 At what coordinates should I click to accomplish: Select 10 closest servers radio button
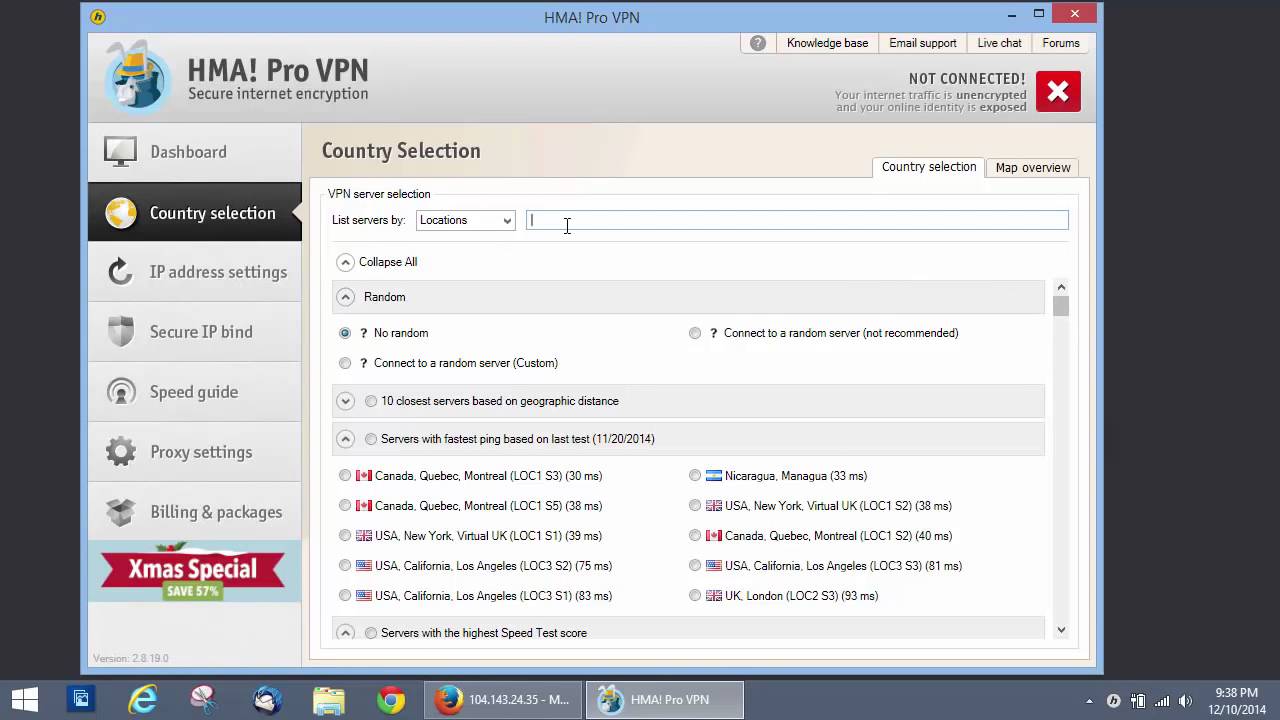coord(371,401)
